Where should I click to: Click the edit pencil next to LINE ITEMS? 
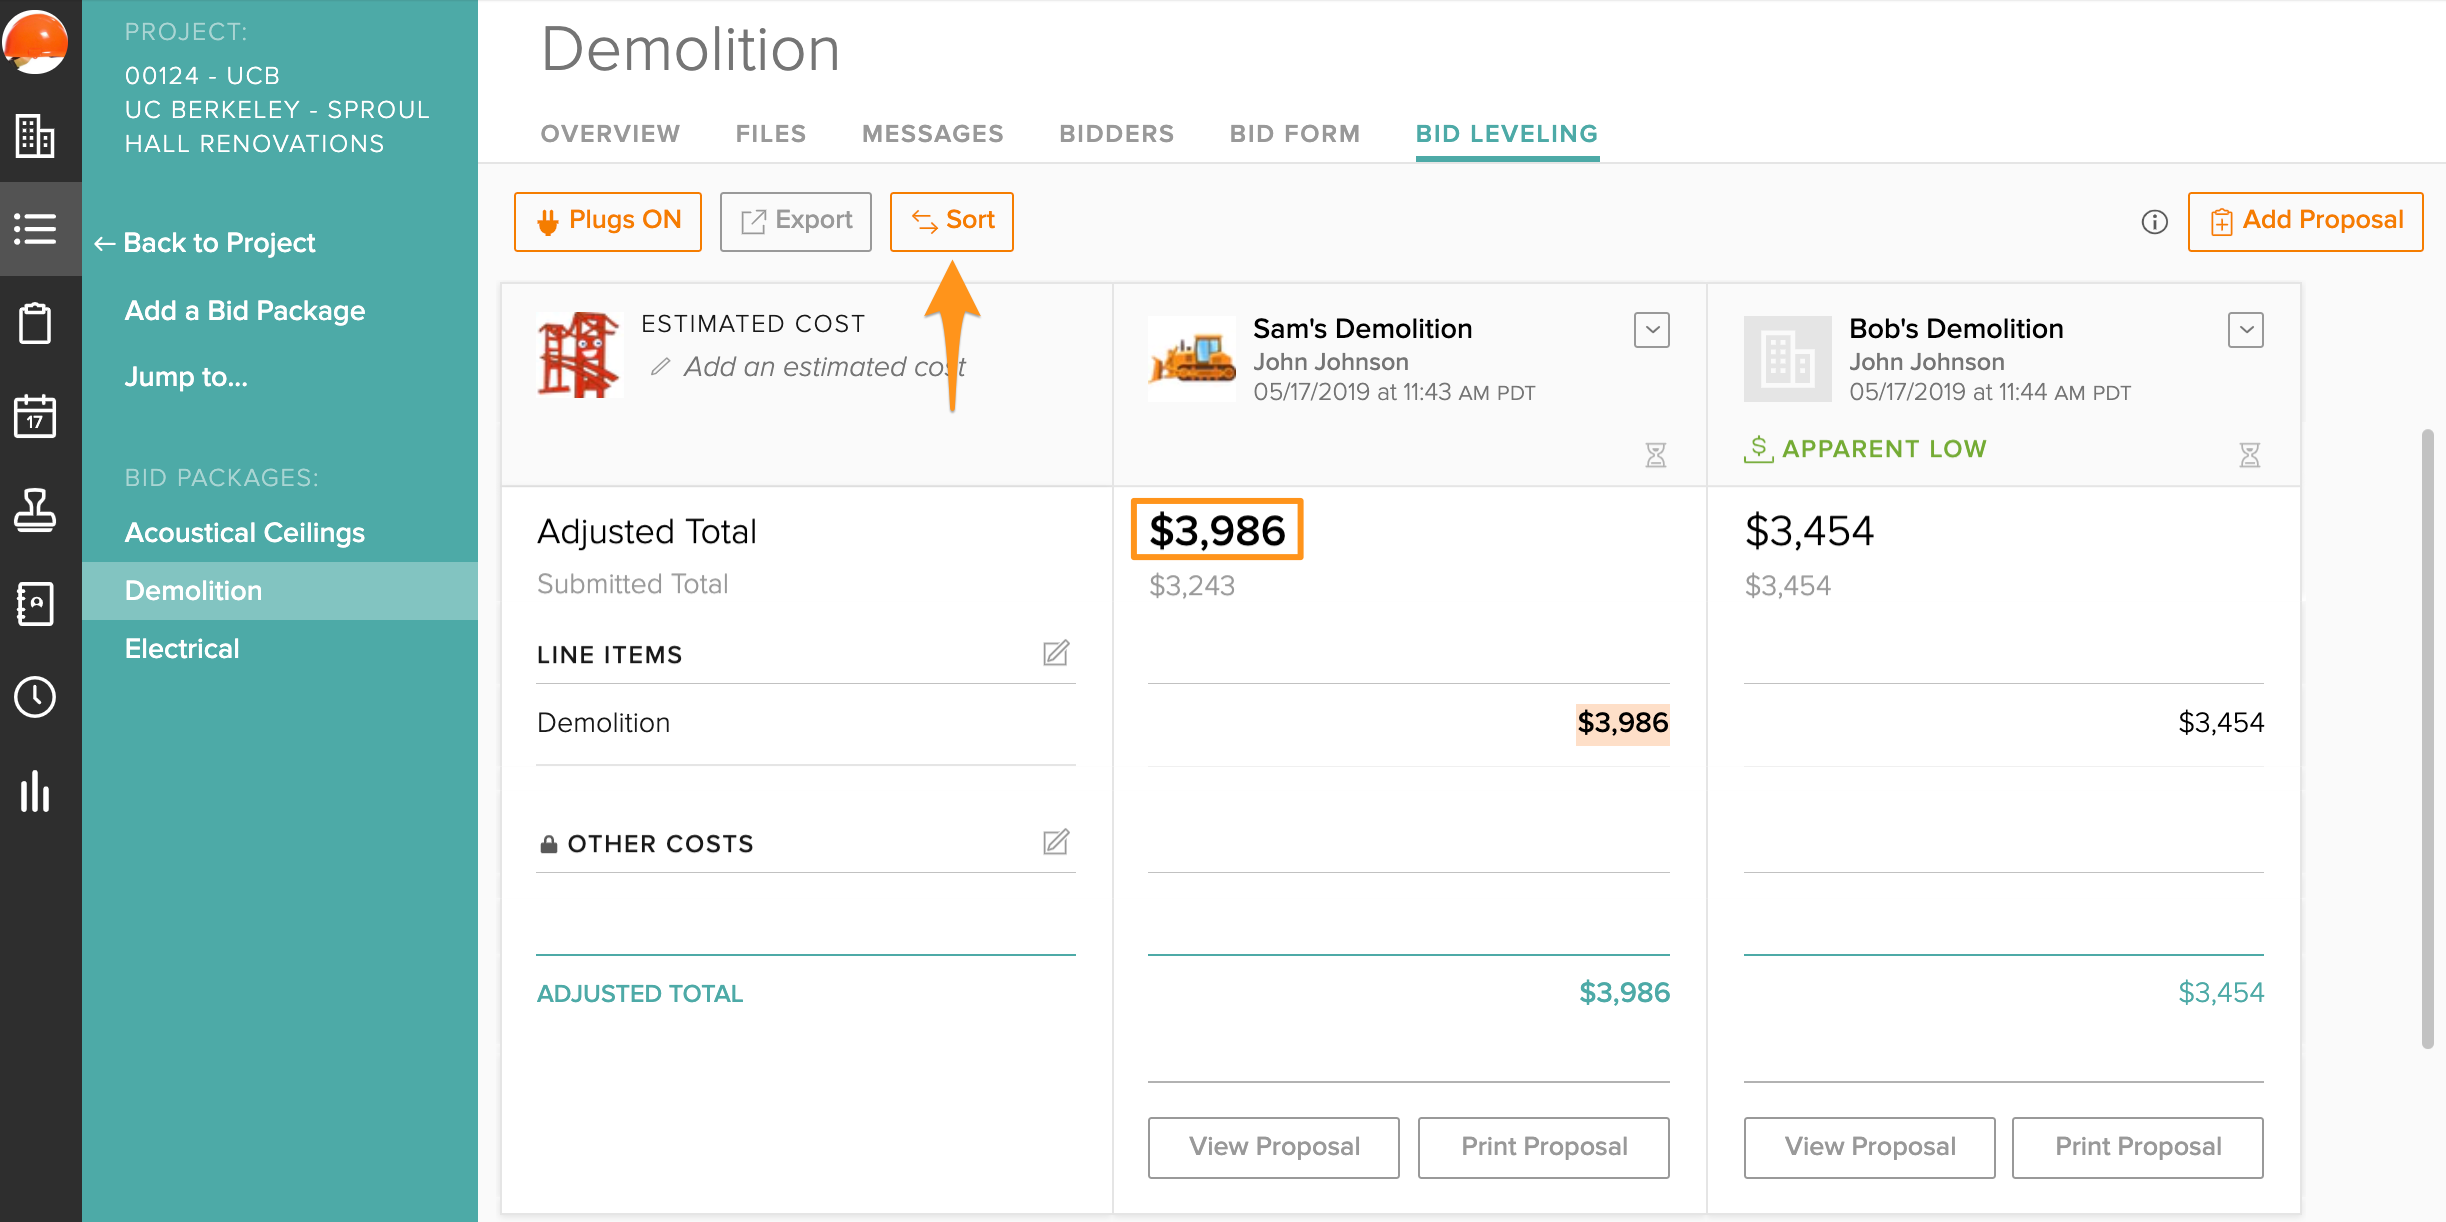click(1057, 655)
